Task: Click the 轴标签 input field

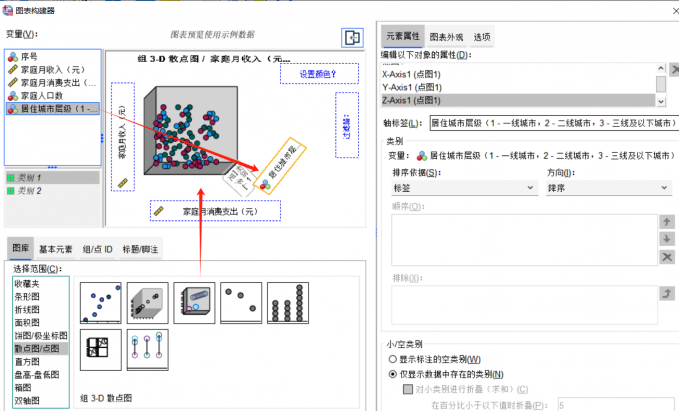Action: click(x=554, y=123)
